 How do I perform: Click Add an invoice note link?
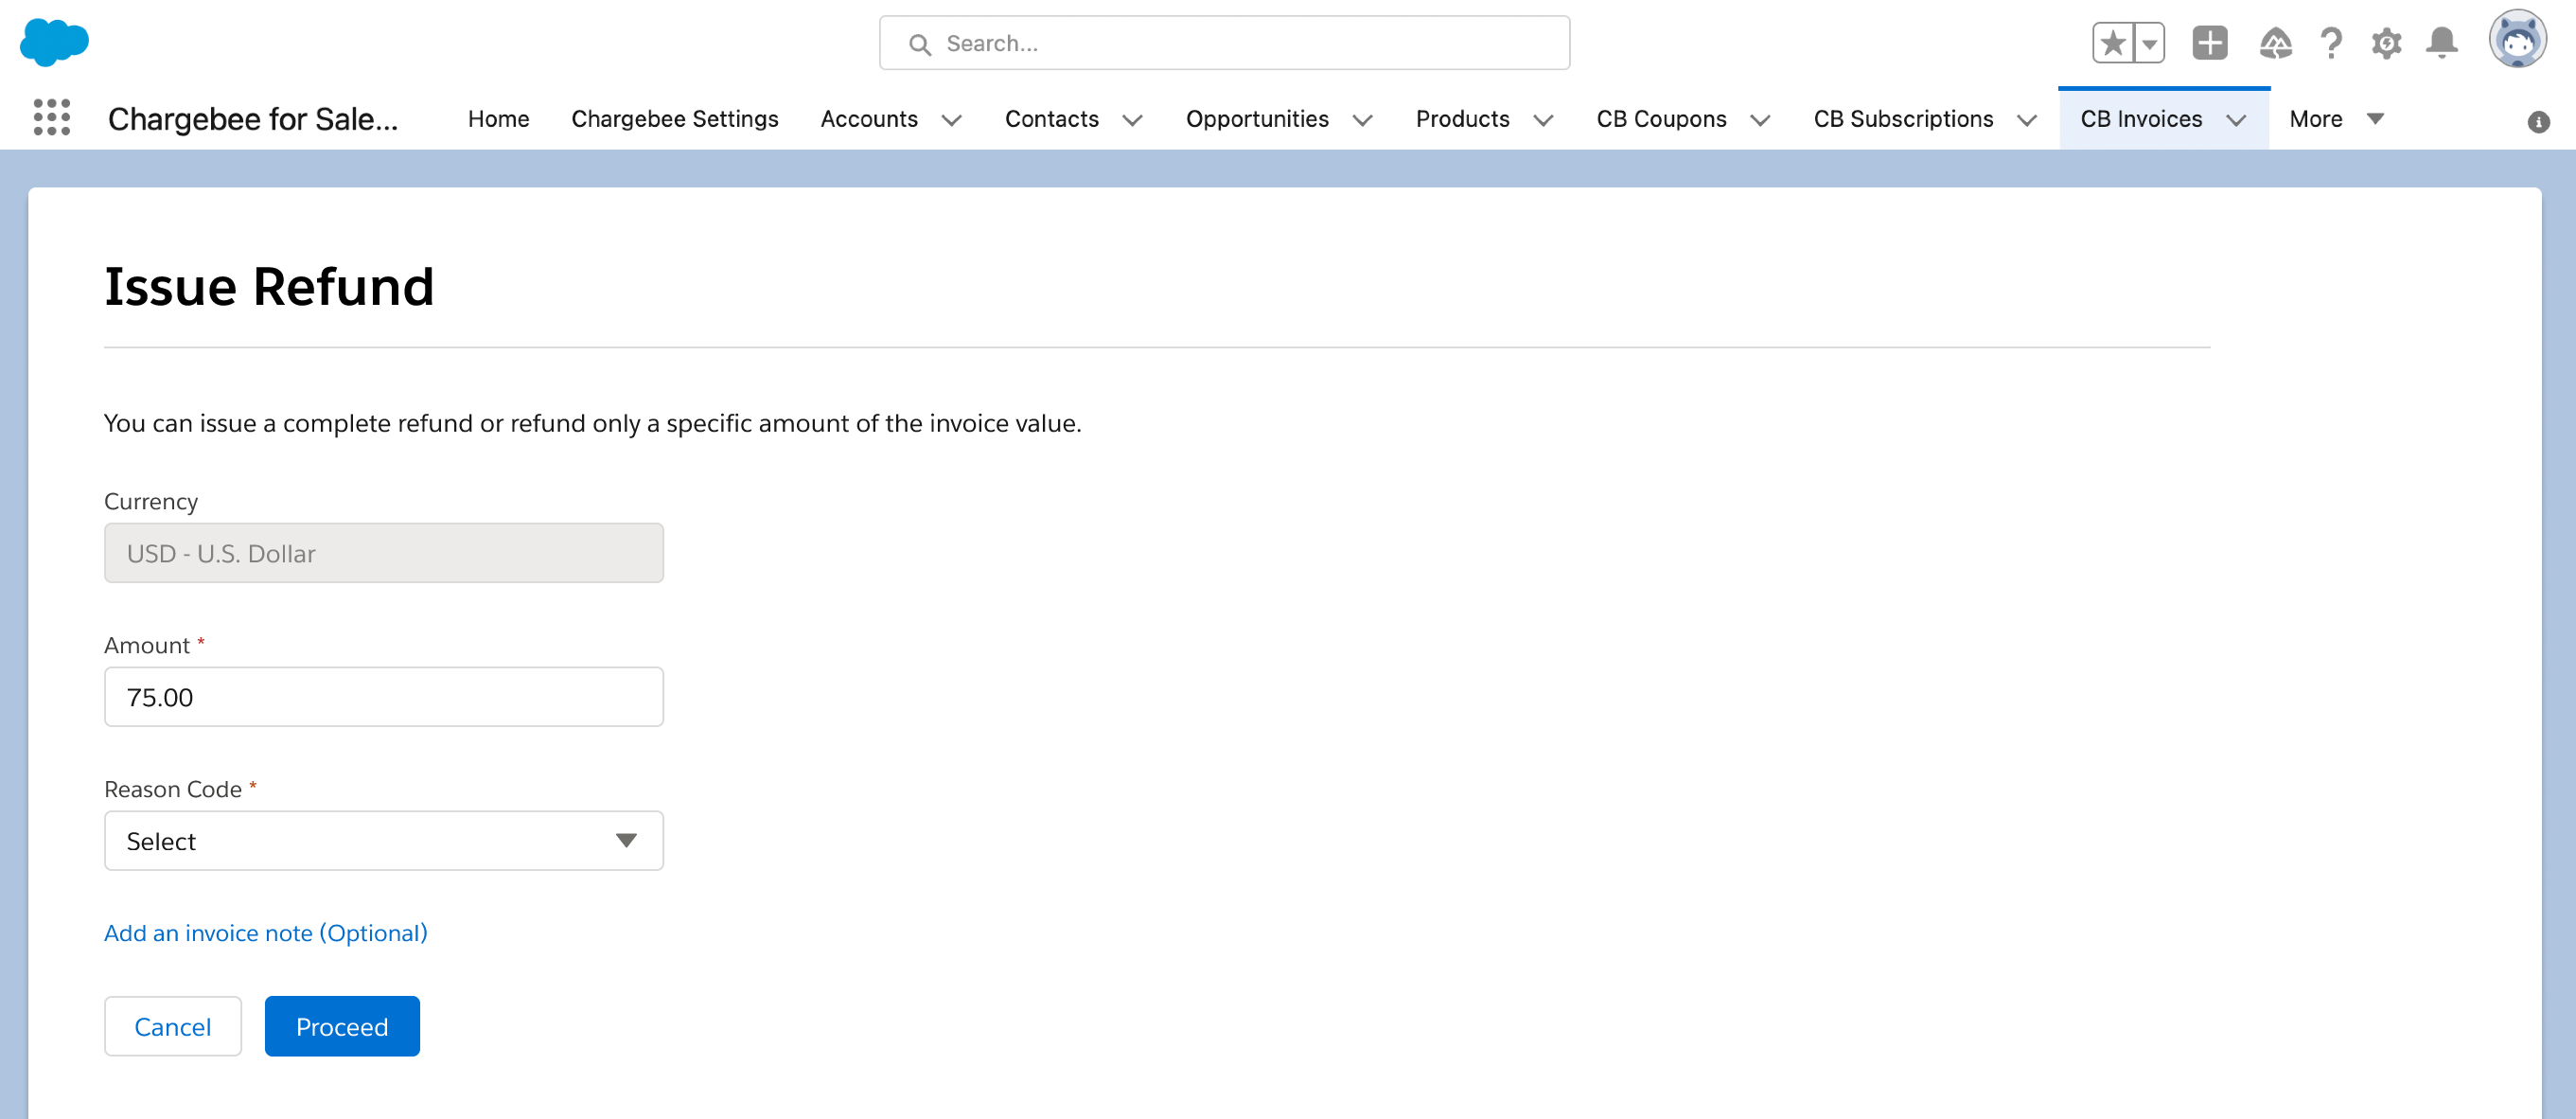[x=265, y=933]
